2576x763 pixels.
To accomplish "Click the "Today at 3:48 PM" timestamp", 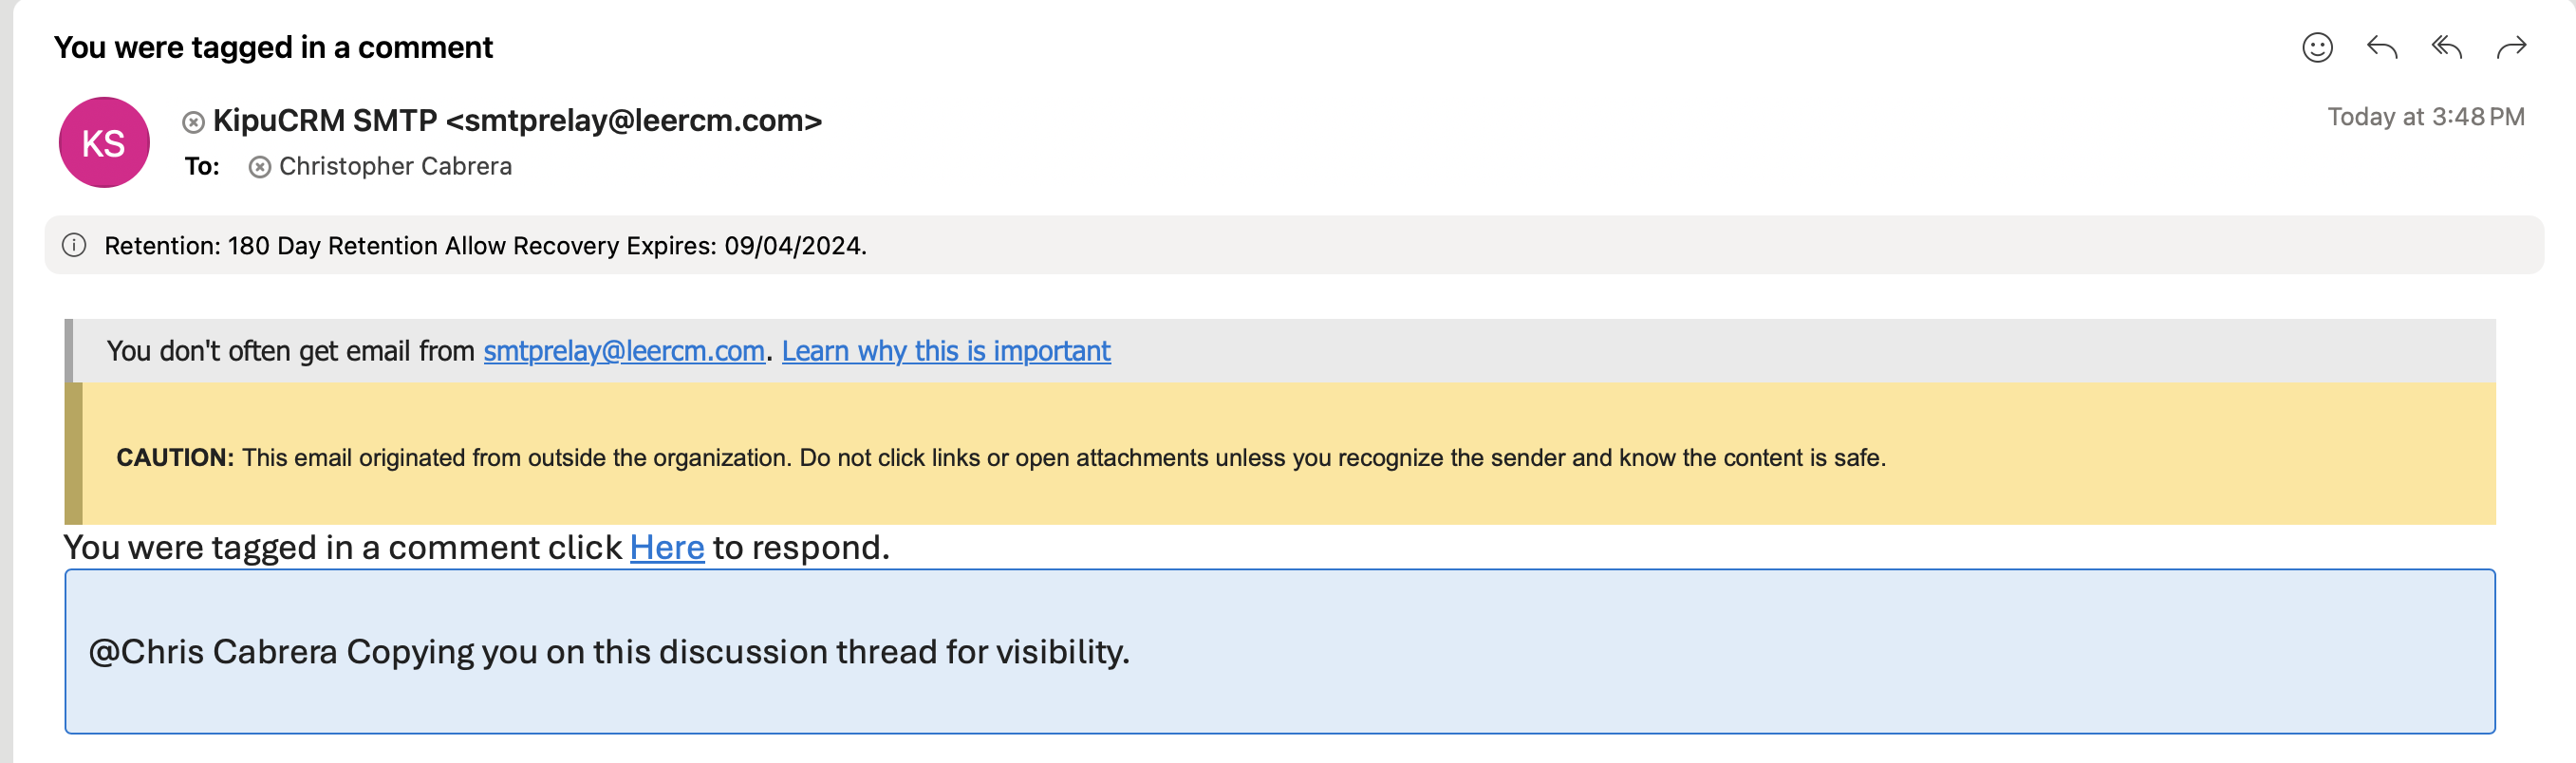I will point(2425,117).
